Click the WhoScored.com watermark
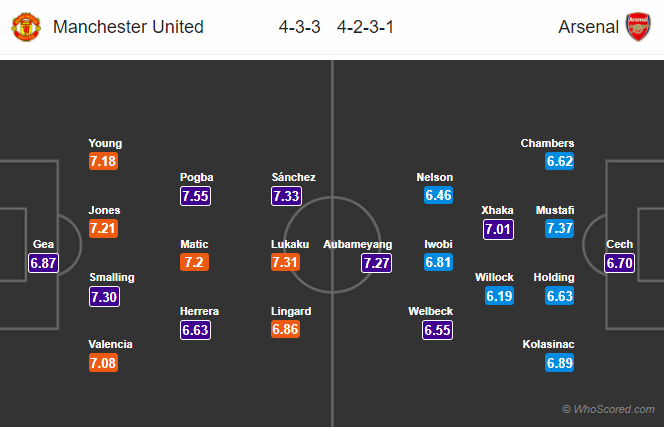Image resolution: width=664 pixels, height=427 pixels. [608, 409]
